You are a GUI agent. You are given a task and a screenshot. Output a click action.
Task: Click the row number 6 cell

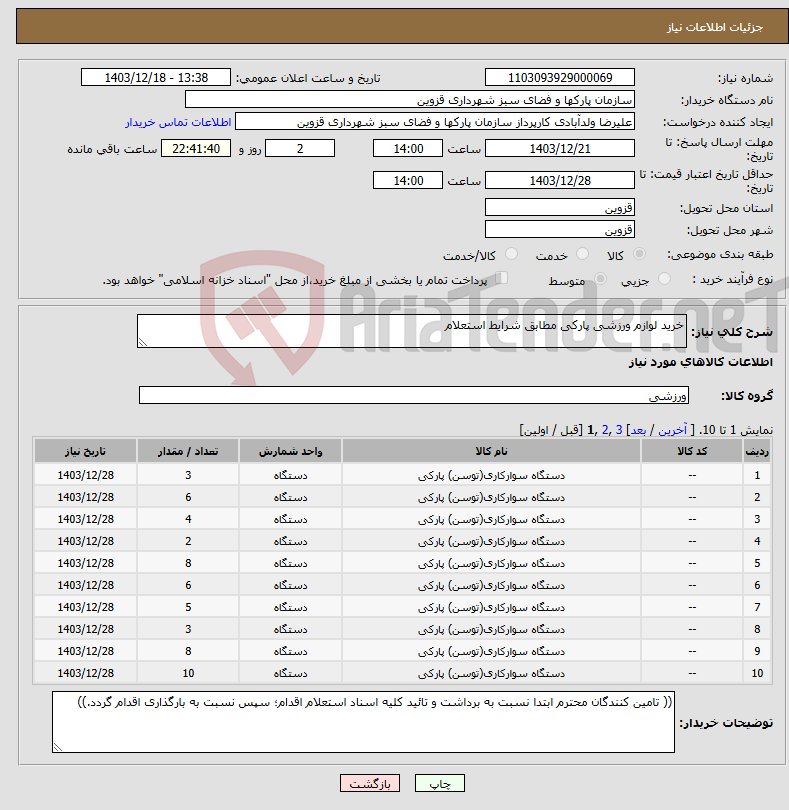pos(756,585)
